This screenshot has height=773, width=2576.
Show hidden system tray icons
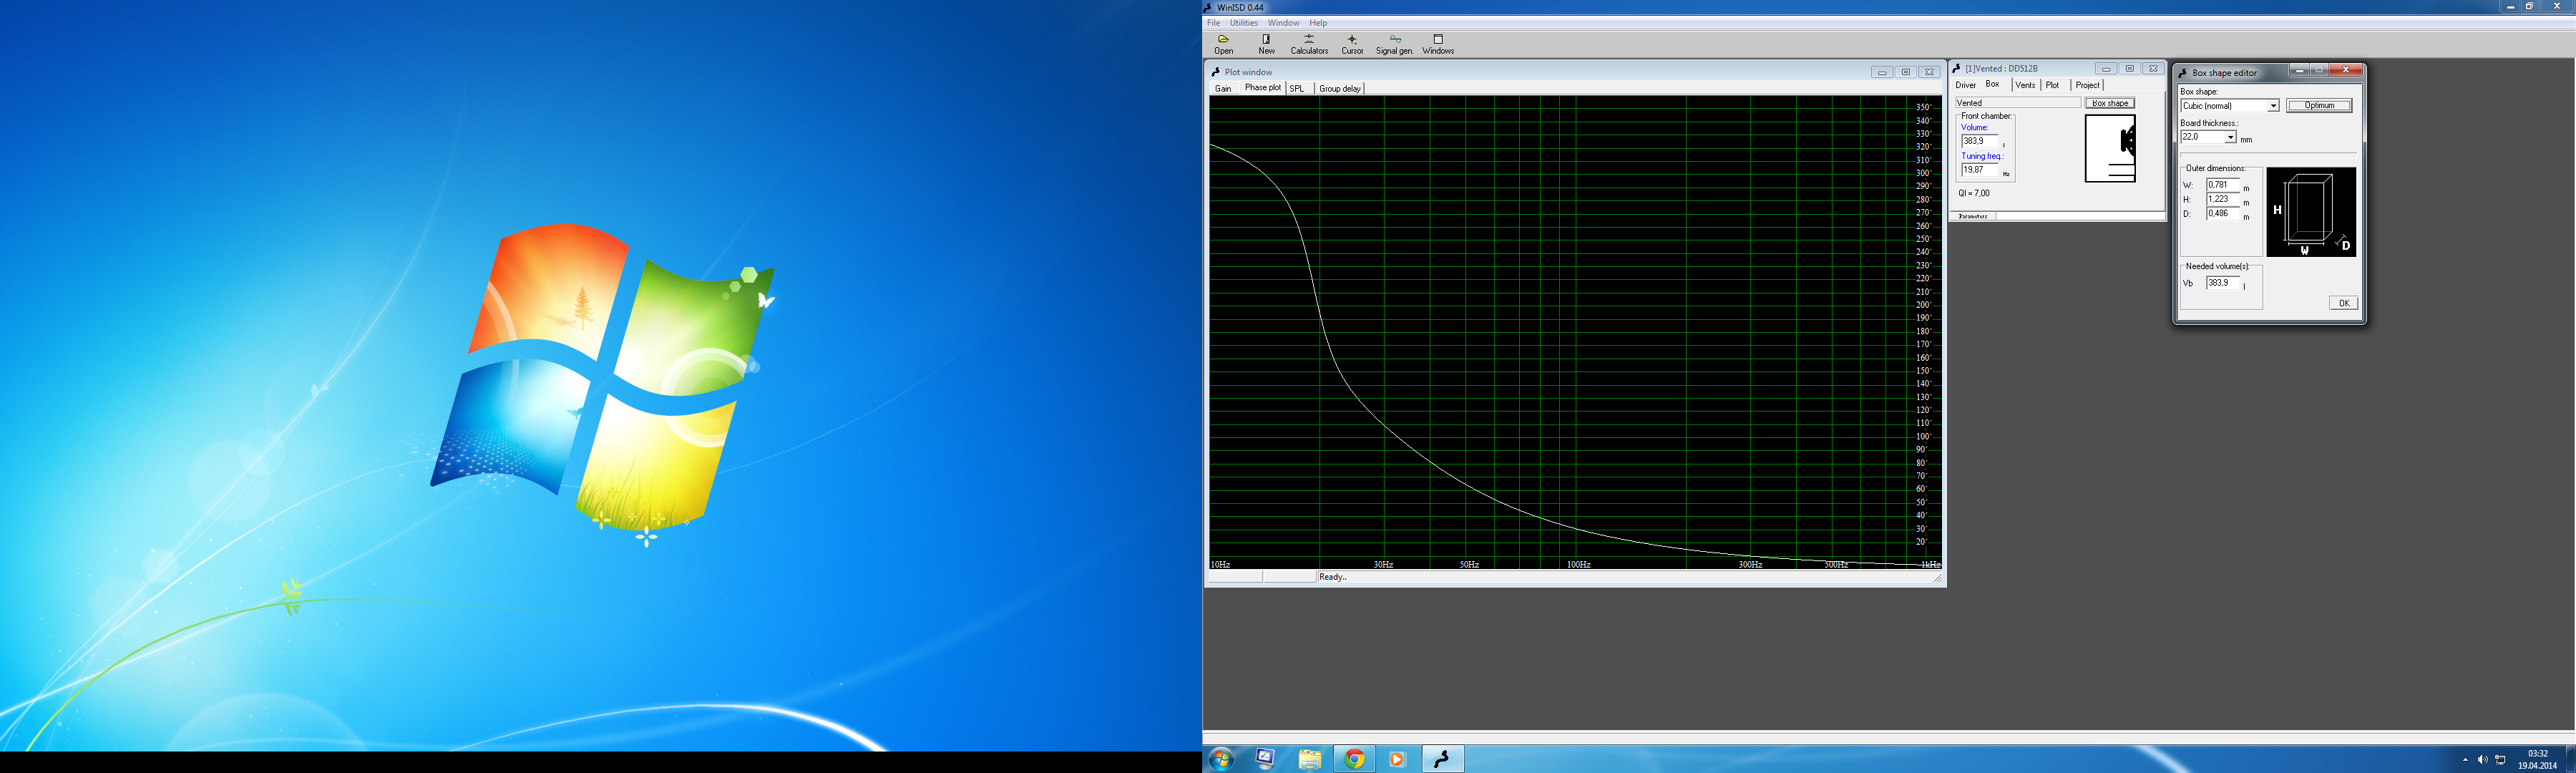pyautogui.click(x=2465, y=760)
